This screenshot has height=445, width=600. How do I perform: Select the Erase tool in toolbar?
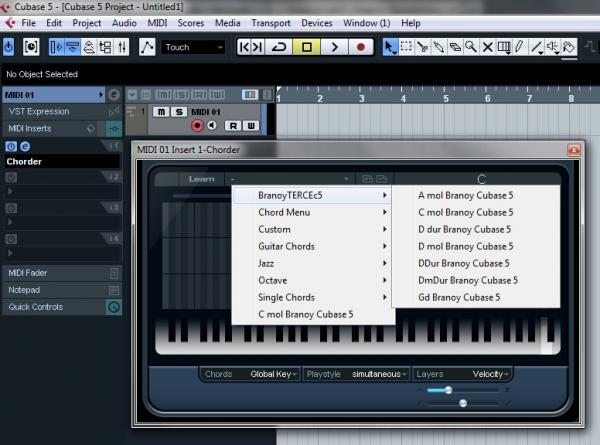pos(455,47)
